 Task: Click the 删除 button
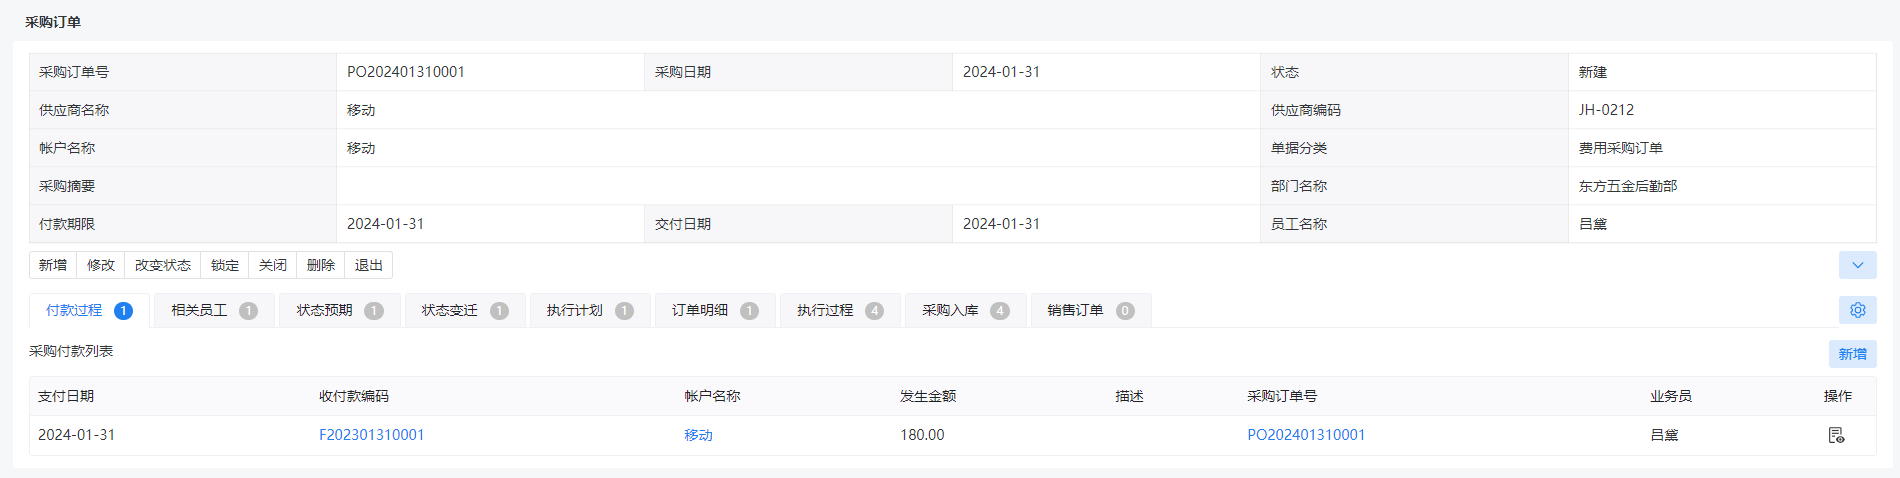tap(321, 265)
